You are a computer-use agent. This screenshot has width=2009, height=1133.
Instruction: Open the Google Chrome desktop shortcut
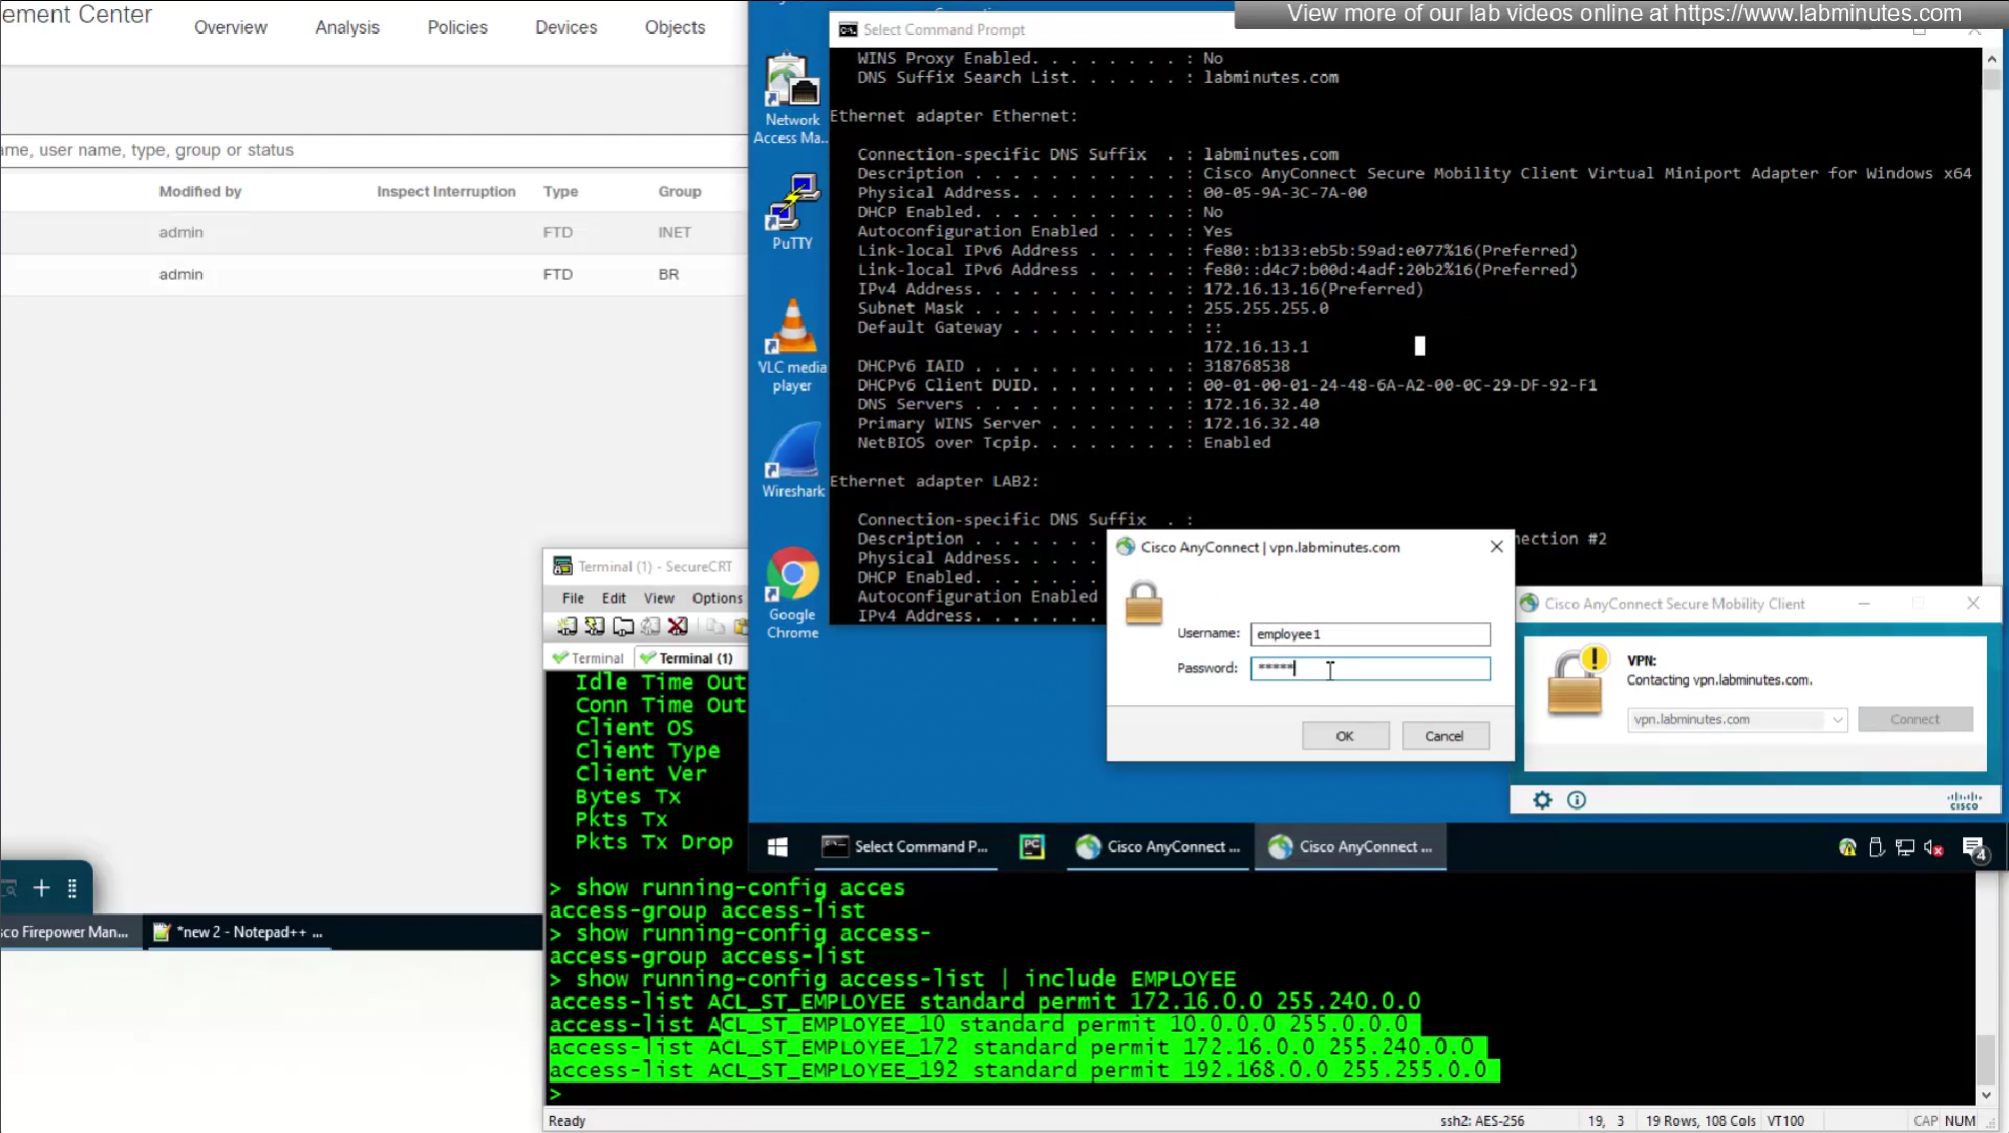[x=792, y=592]
